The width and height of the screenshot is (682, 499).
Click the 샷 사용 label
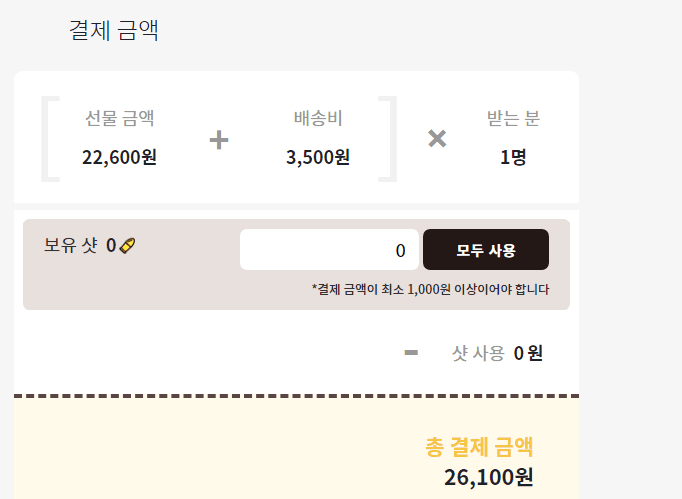478,353
